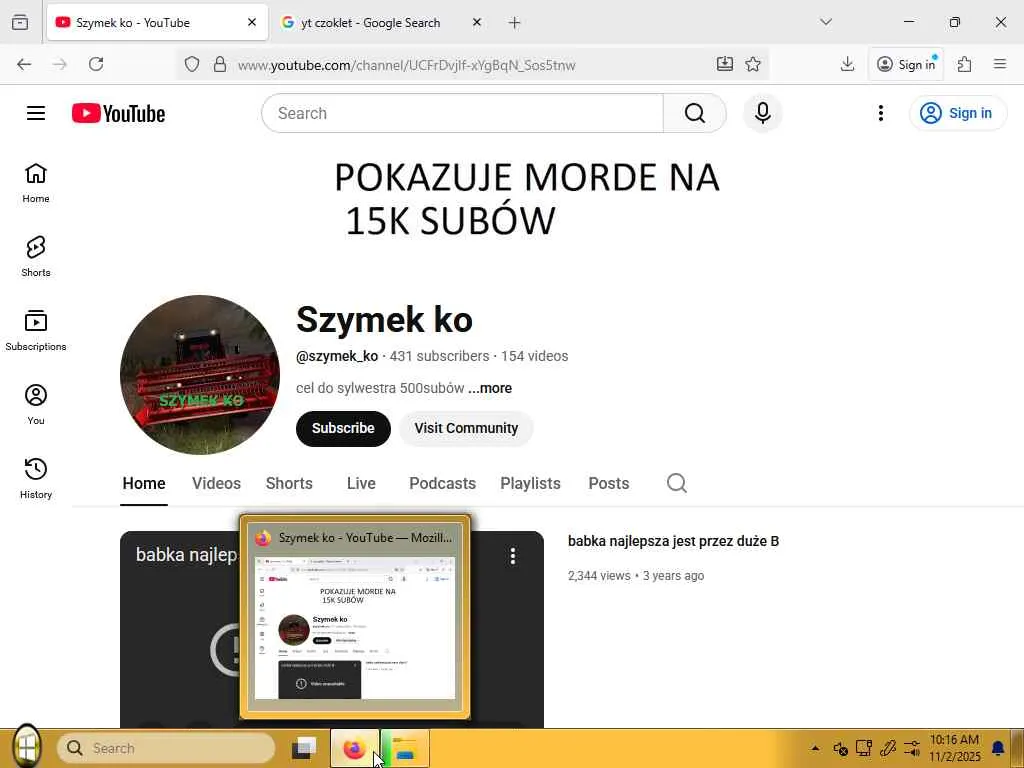Open the File Explorer taskbar icon
This screenshot has width=1024, height=768.
coord(406,748)
